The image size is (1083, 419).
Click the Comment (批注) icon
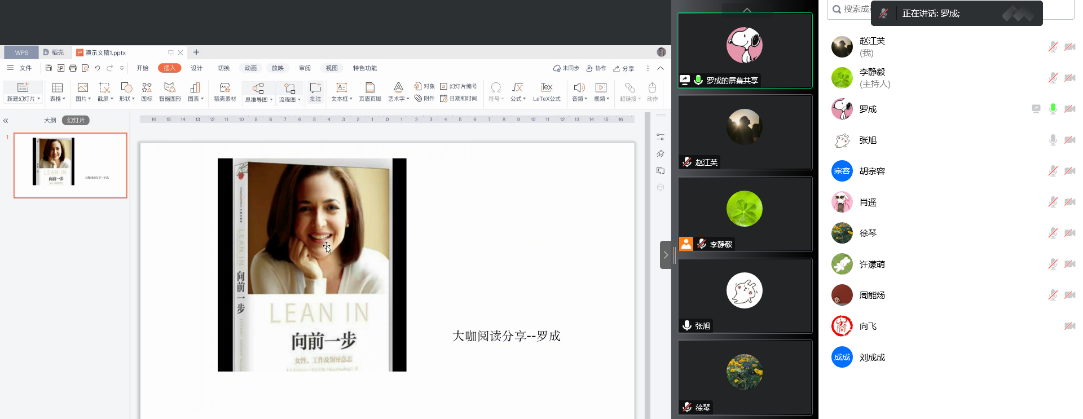[x=315, y=87]
